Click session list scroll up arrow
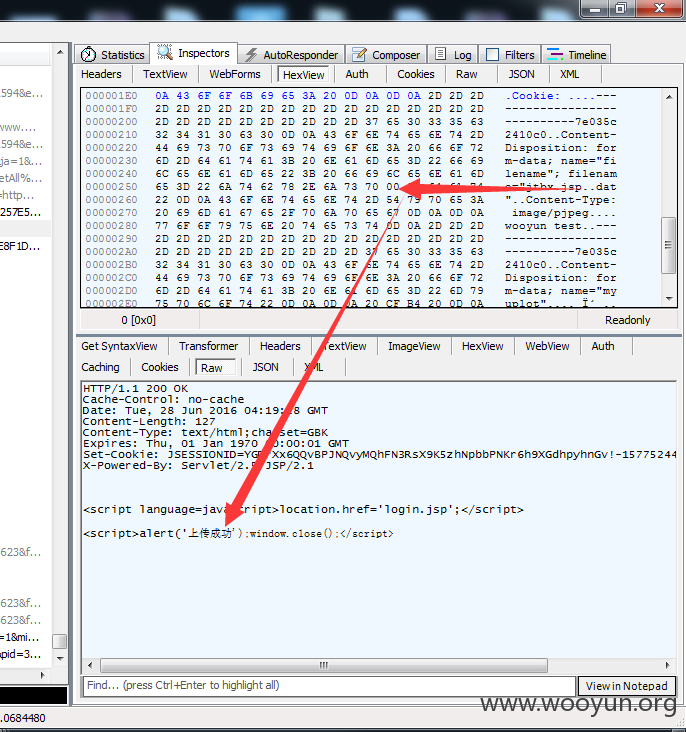The width and height of the screenshot is (686, 732). pos(60,52)
